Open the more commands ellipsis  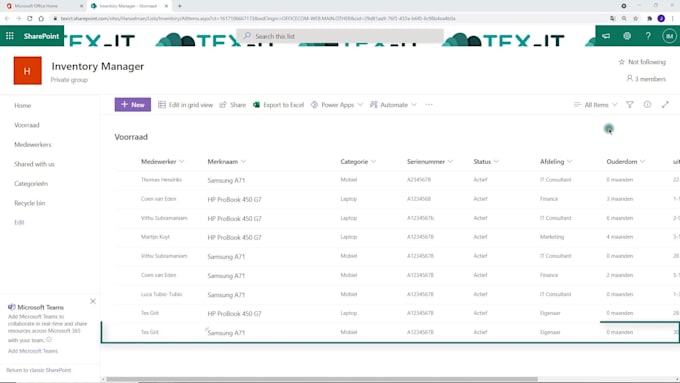click(x=429, y=105)
